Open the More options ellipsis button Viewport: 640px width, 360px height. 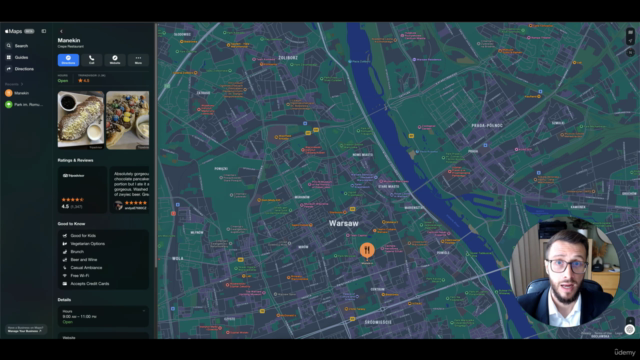coord(138,60)
